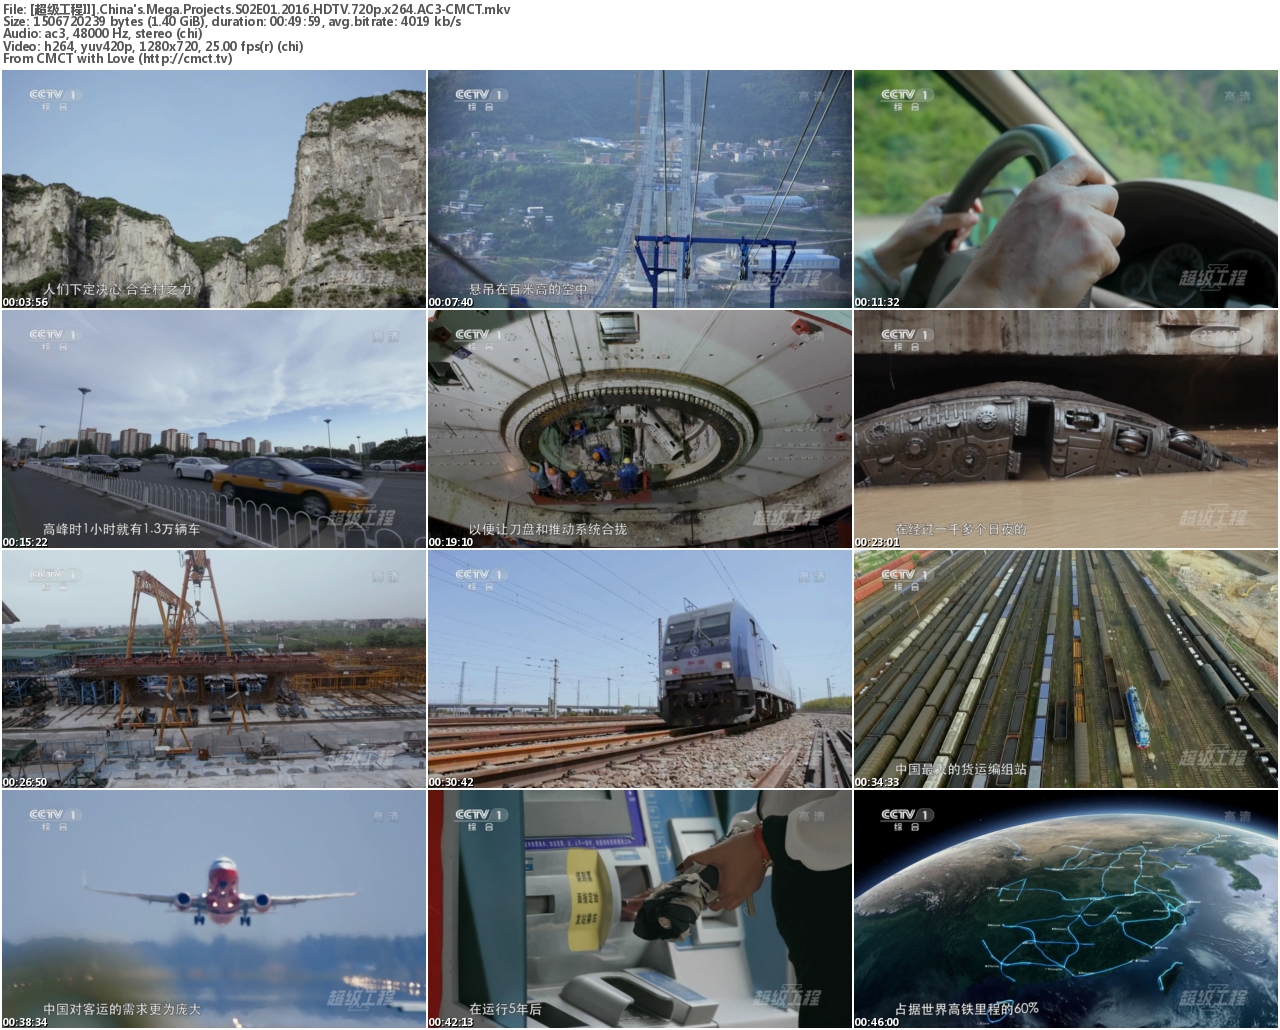Click the metal shield machine animation thumbnail
This screenshot has width=1280, height=1030.
coord(1065,429)
